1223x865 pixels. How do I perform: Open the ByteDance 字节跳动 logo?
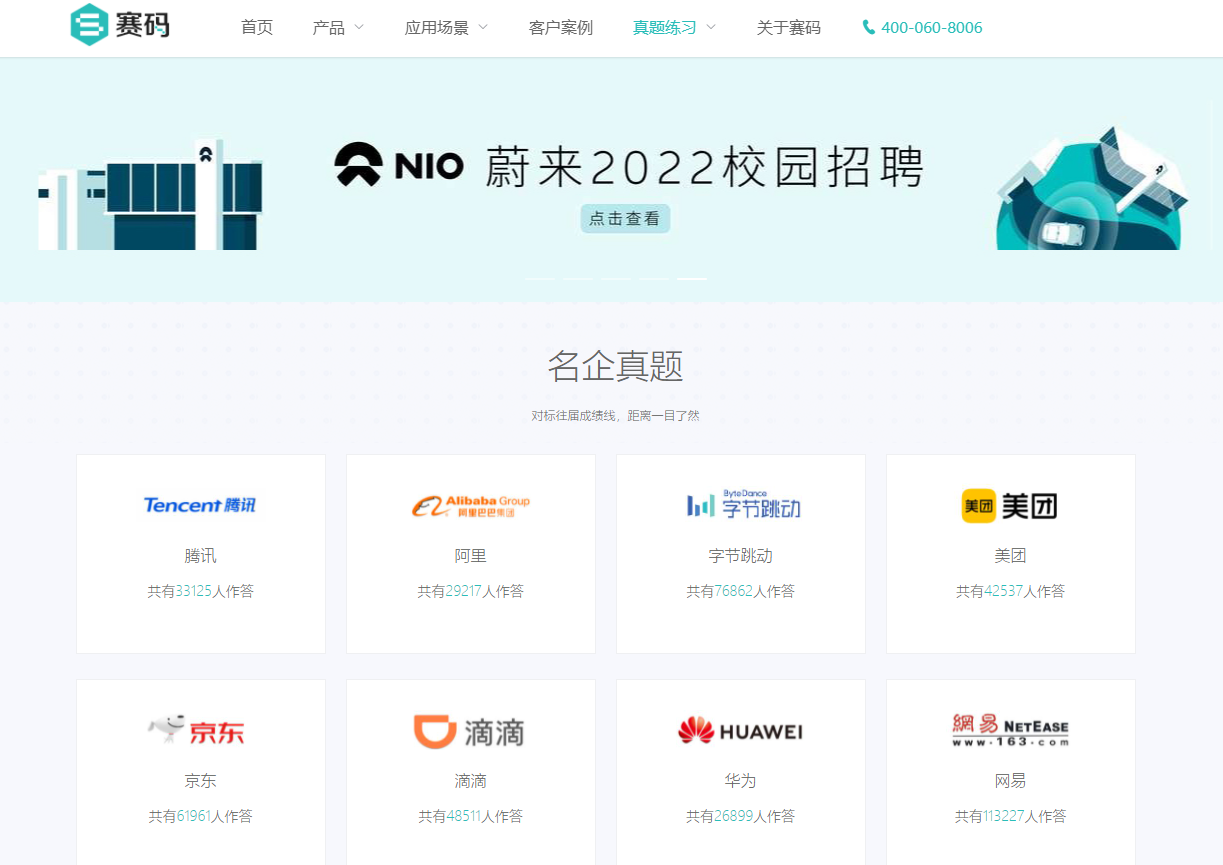click(x=743, y=504)
